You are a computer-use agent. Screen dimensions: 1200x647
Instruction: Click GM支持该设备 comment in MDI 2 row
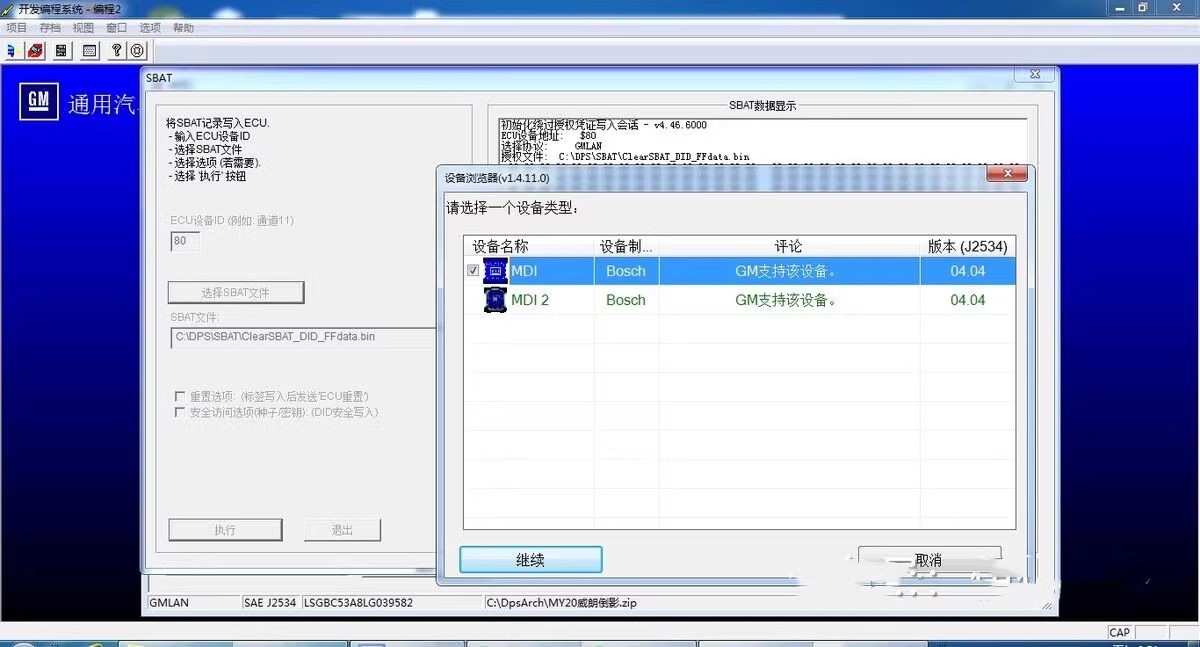(786, 300)
